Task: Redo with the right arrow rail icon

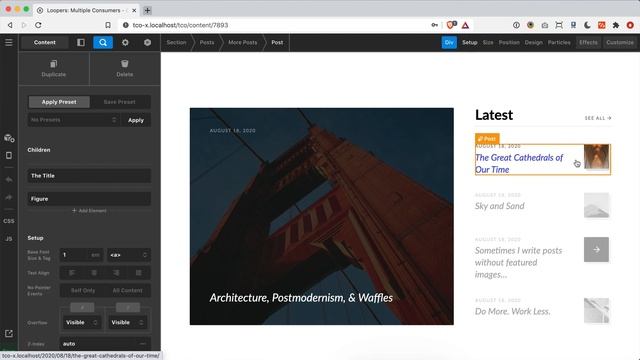Action: click(9, 198)
